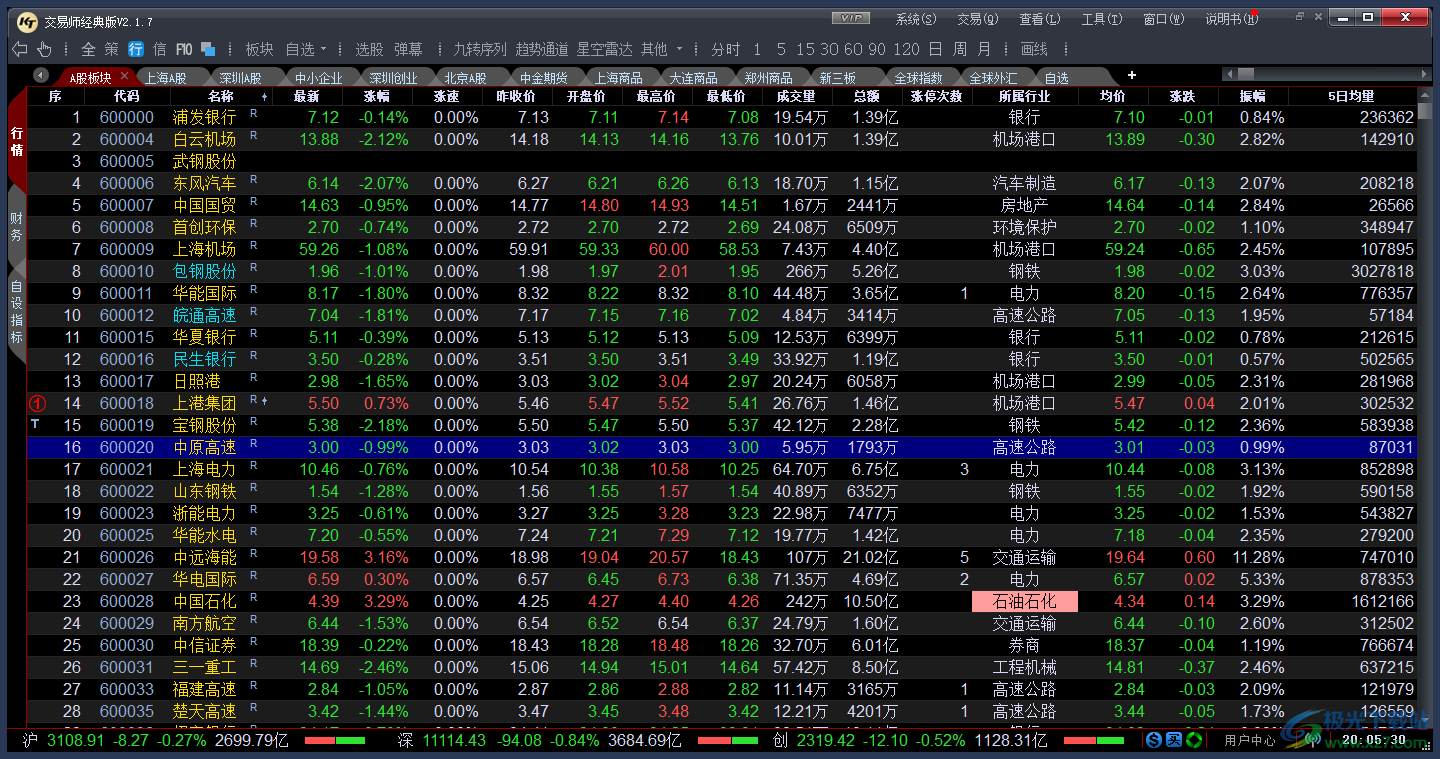Sort by the 成交量 column header

tap(795, 96)
